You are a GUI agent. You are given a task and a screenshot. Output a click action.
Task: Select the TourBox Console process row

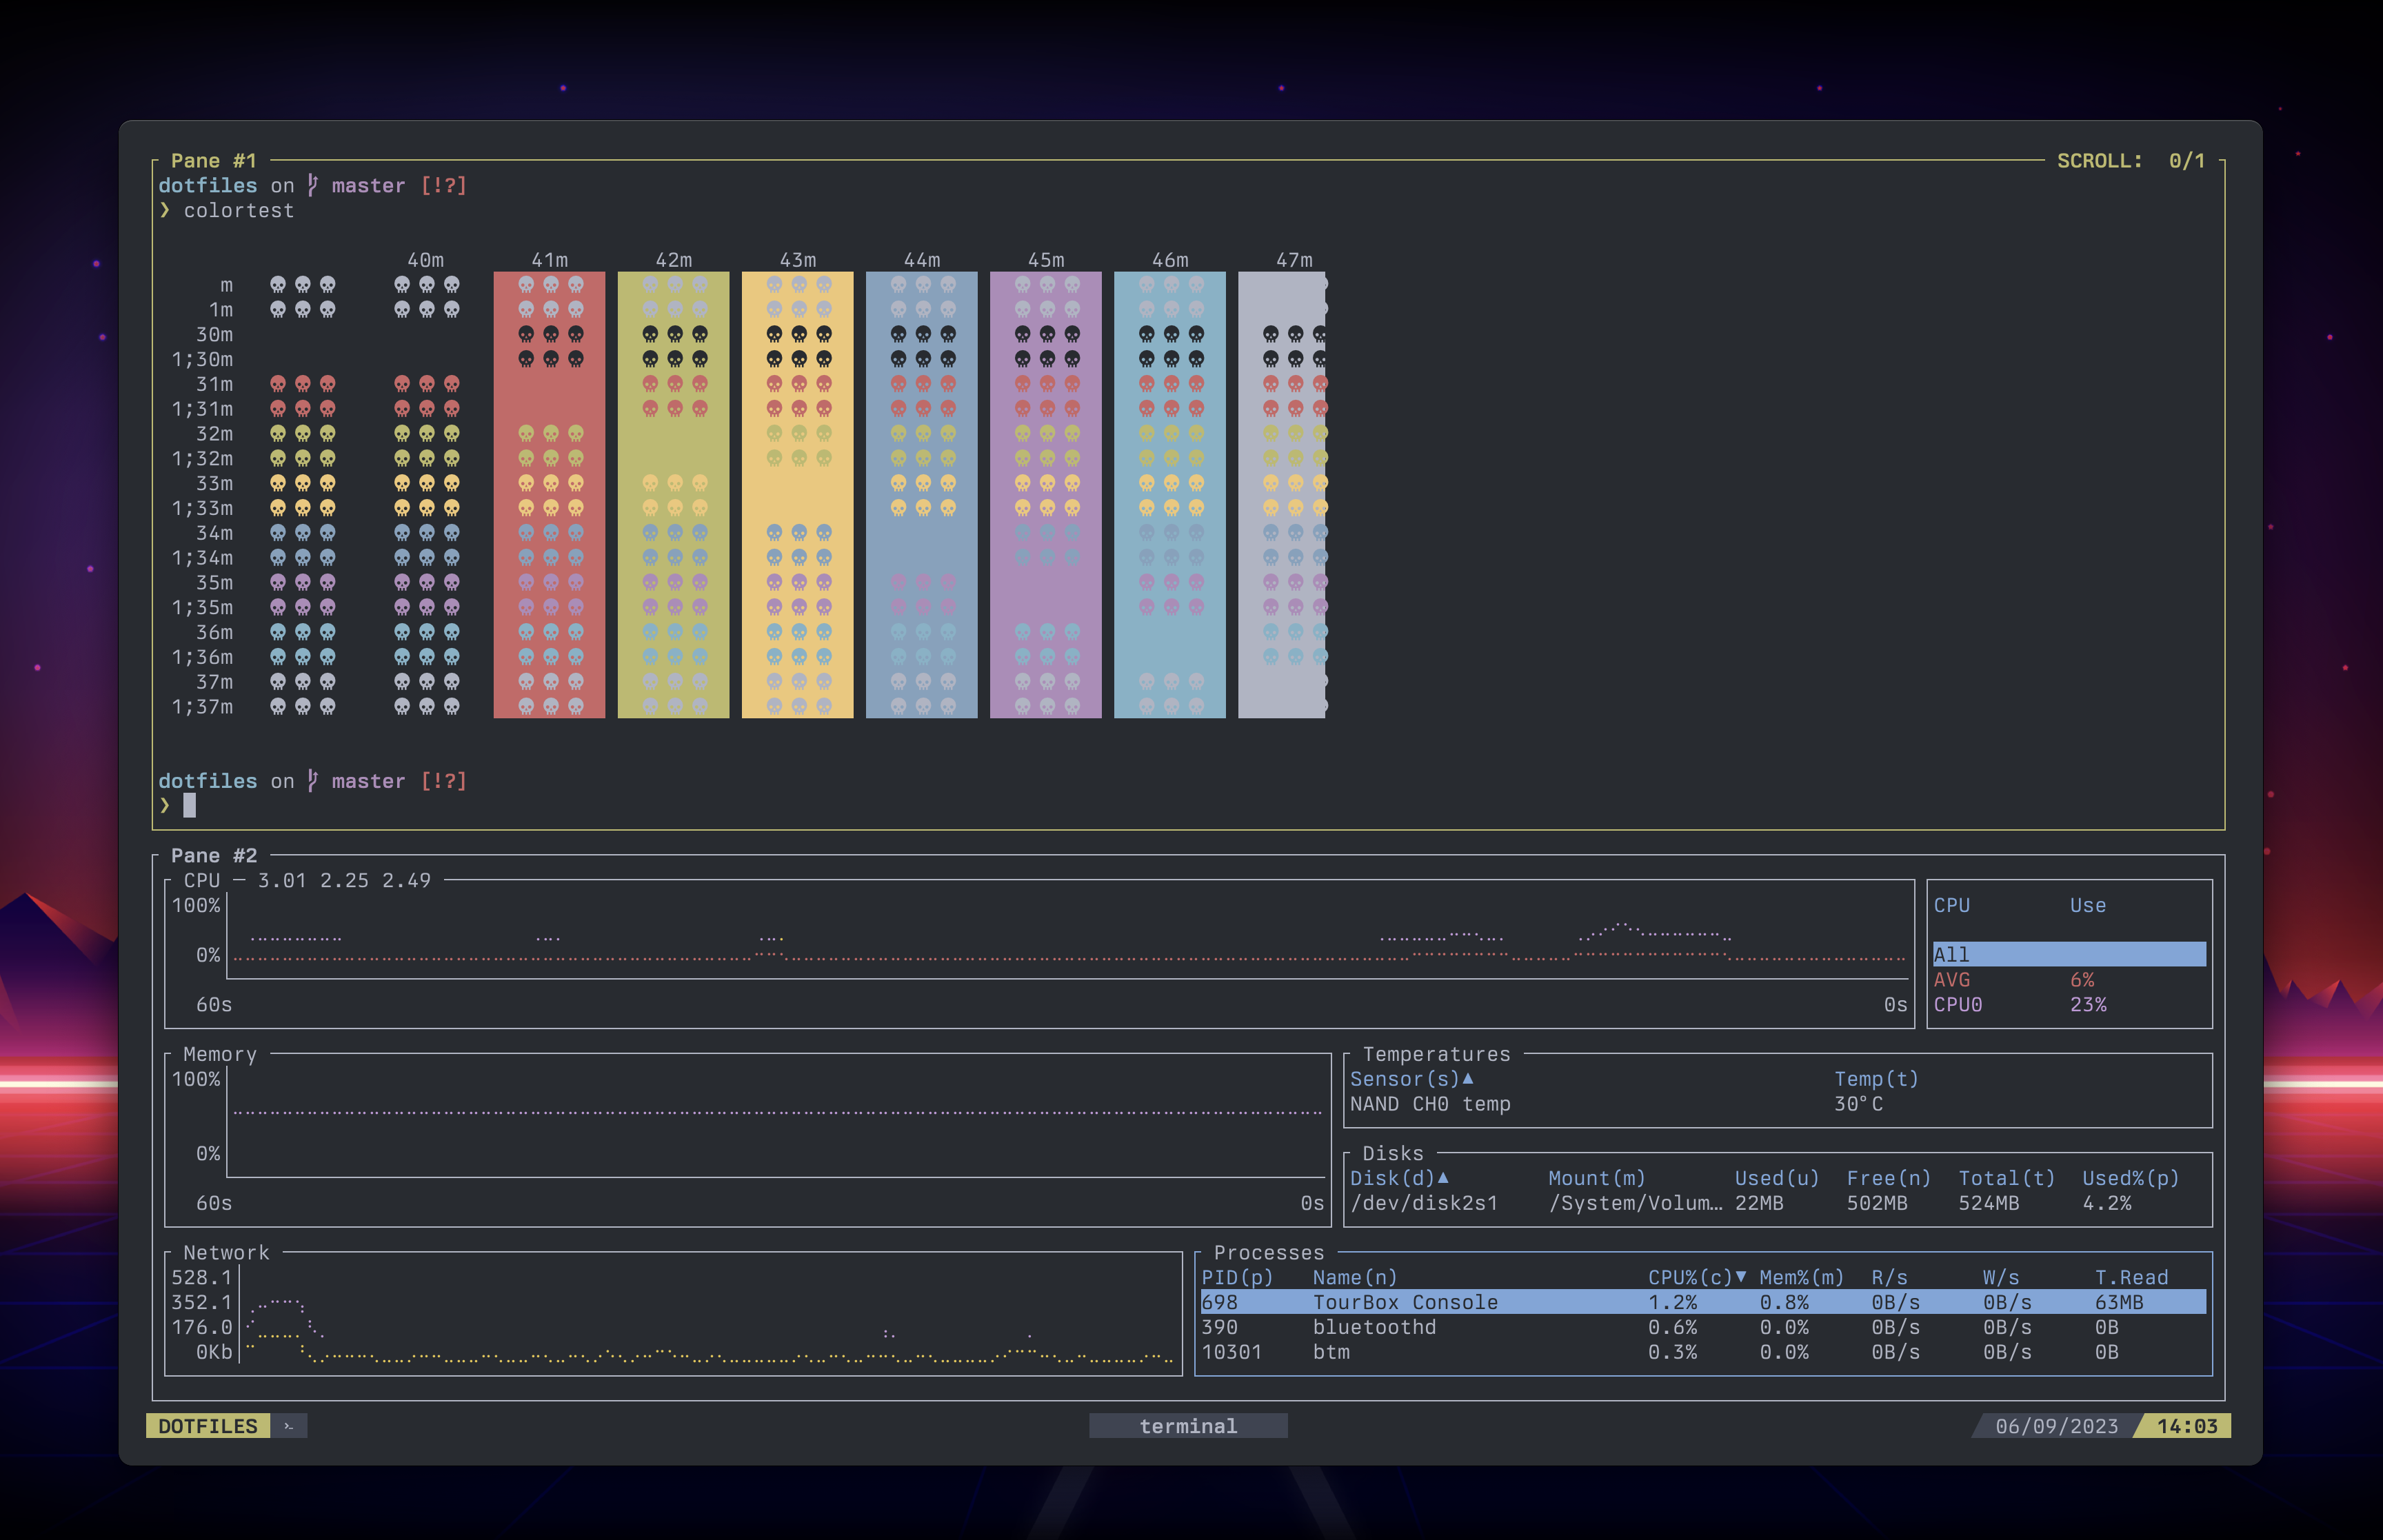[1703, 1301]
